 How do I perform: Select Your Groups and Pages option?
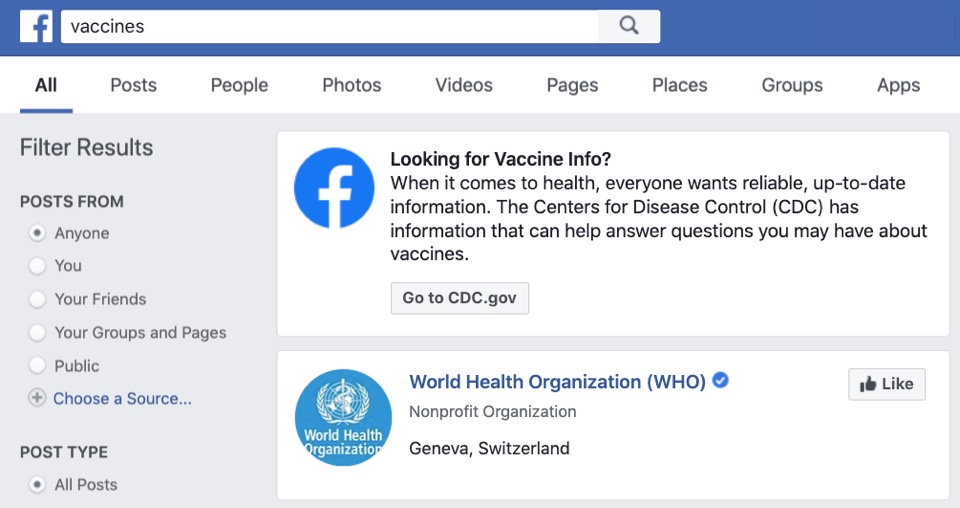point(37,332)
